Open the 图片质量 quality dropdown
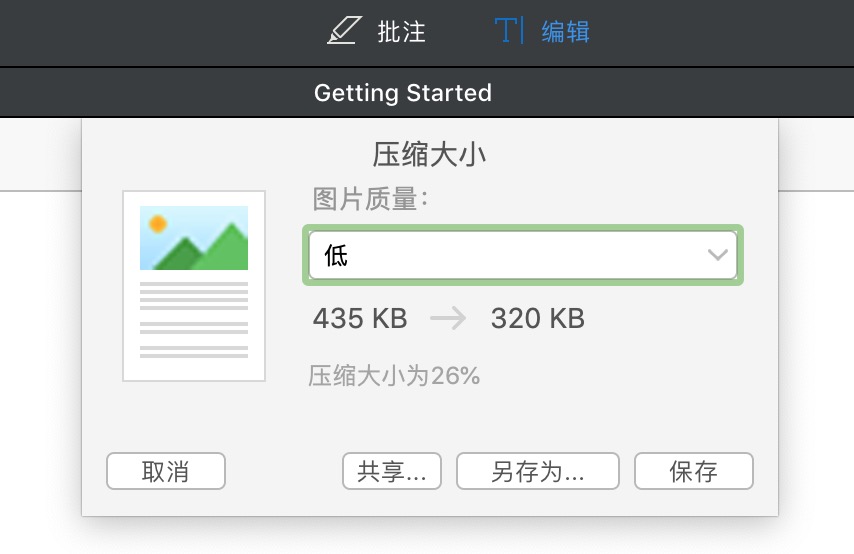This screenshot has width=854, height=554. pos(523,255)
